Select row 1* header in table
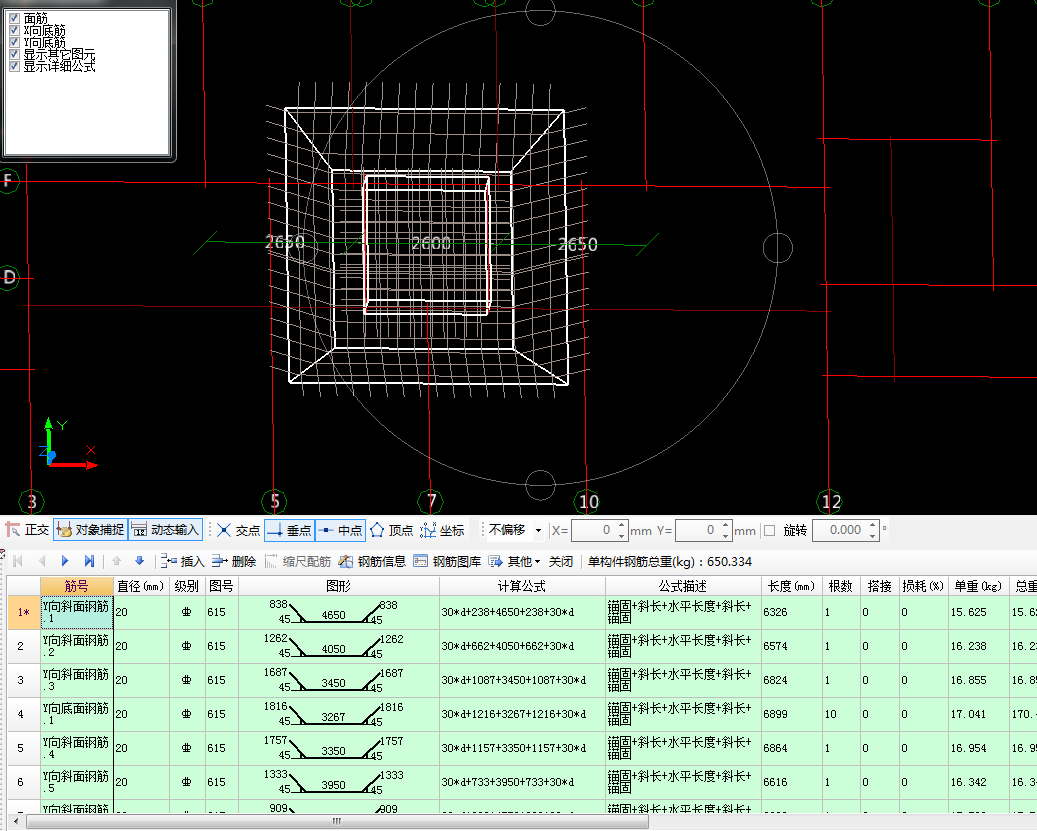The image size is (1037, 831). coord(24,612)
